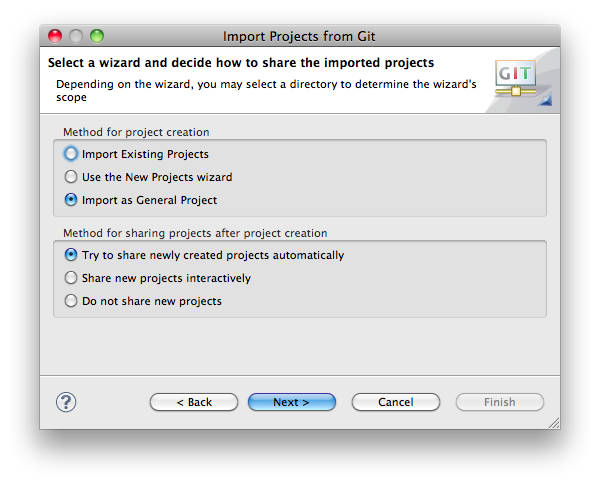Cancel the Git import wizard
600x484 pixels.
(x=396, y=402)
